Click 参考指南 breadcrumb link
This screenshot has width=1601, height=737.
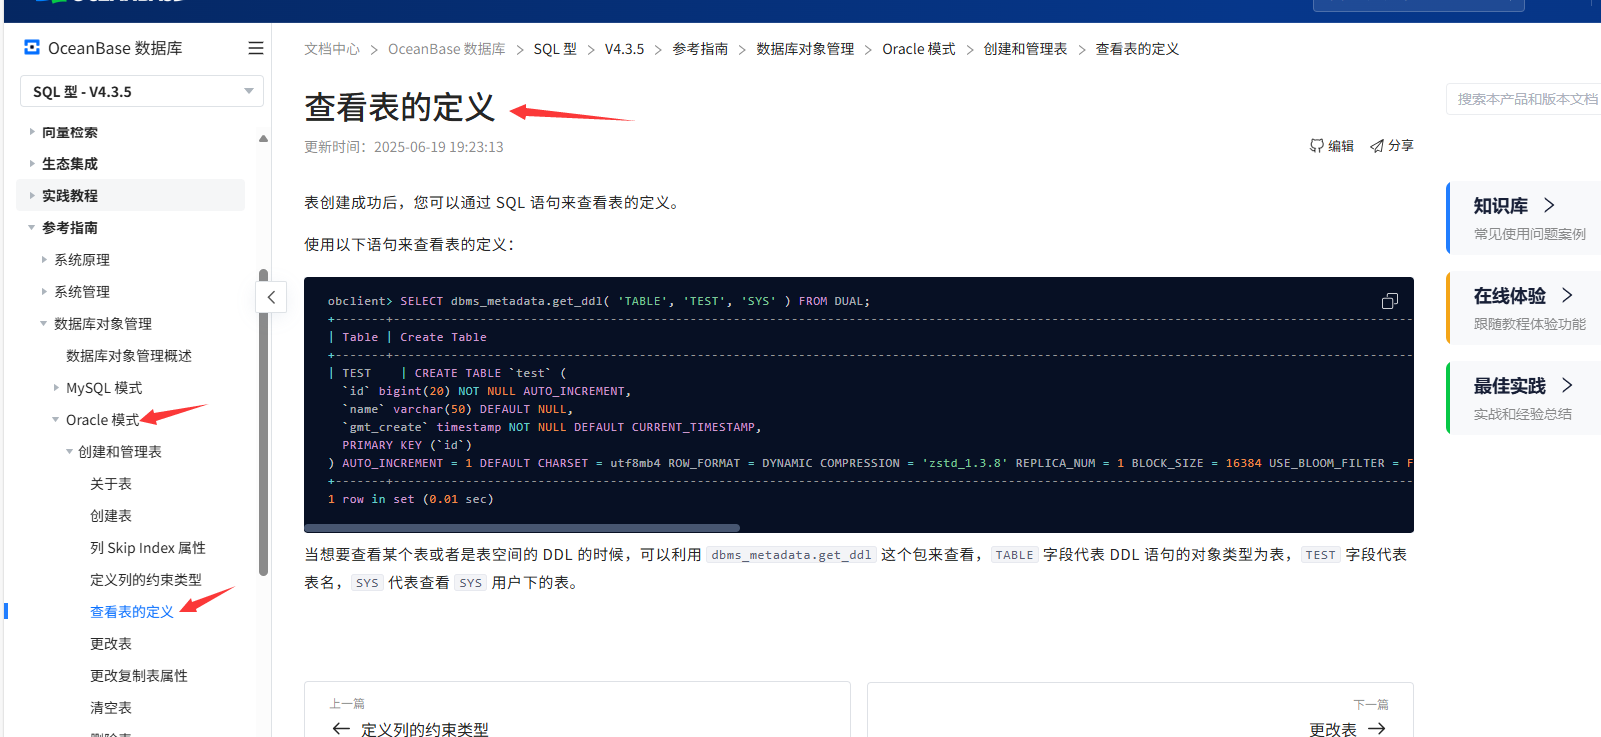(700, 49)
